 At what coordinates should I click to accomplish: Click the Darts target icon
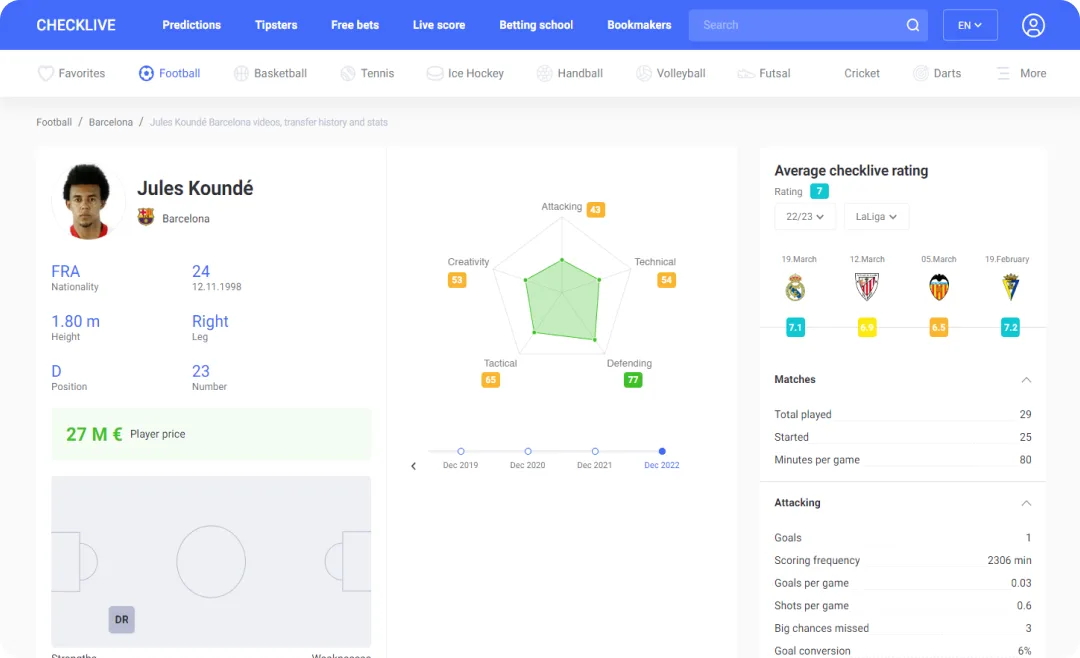click(x=920, y=73)
